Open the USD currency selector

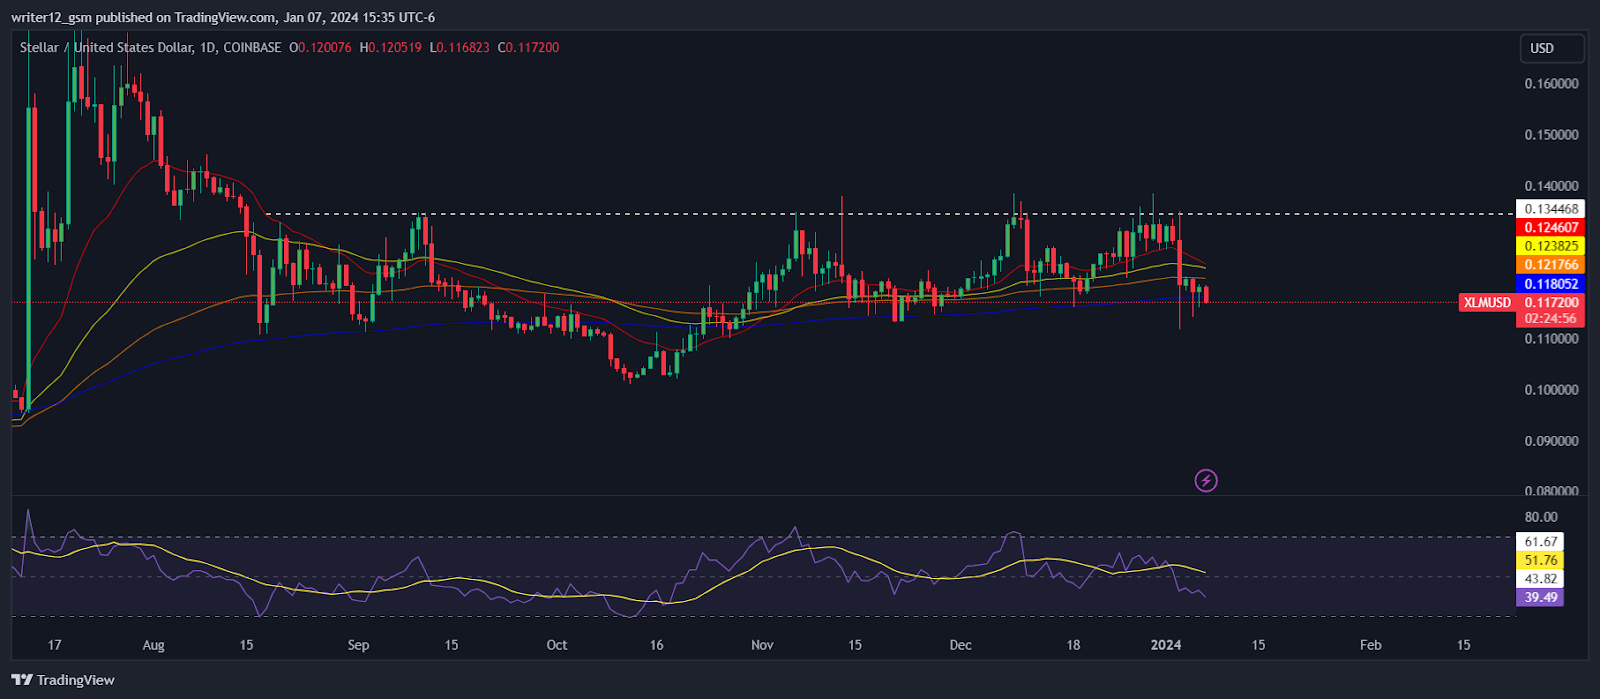point(1552,48)
